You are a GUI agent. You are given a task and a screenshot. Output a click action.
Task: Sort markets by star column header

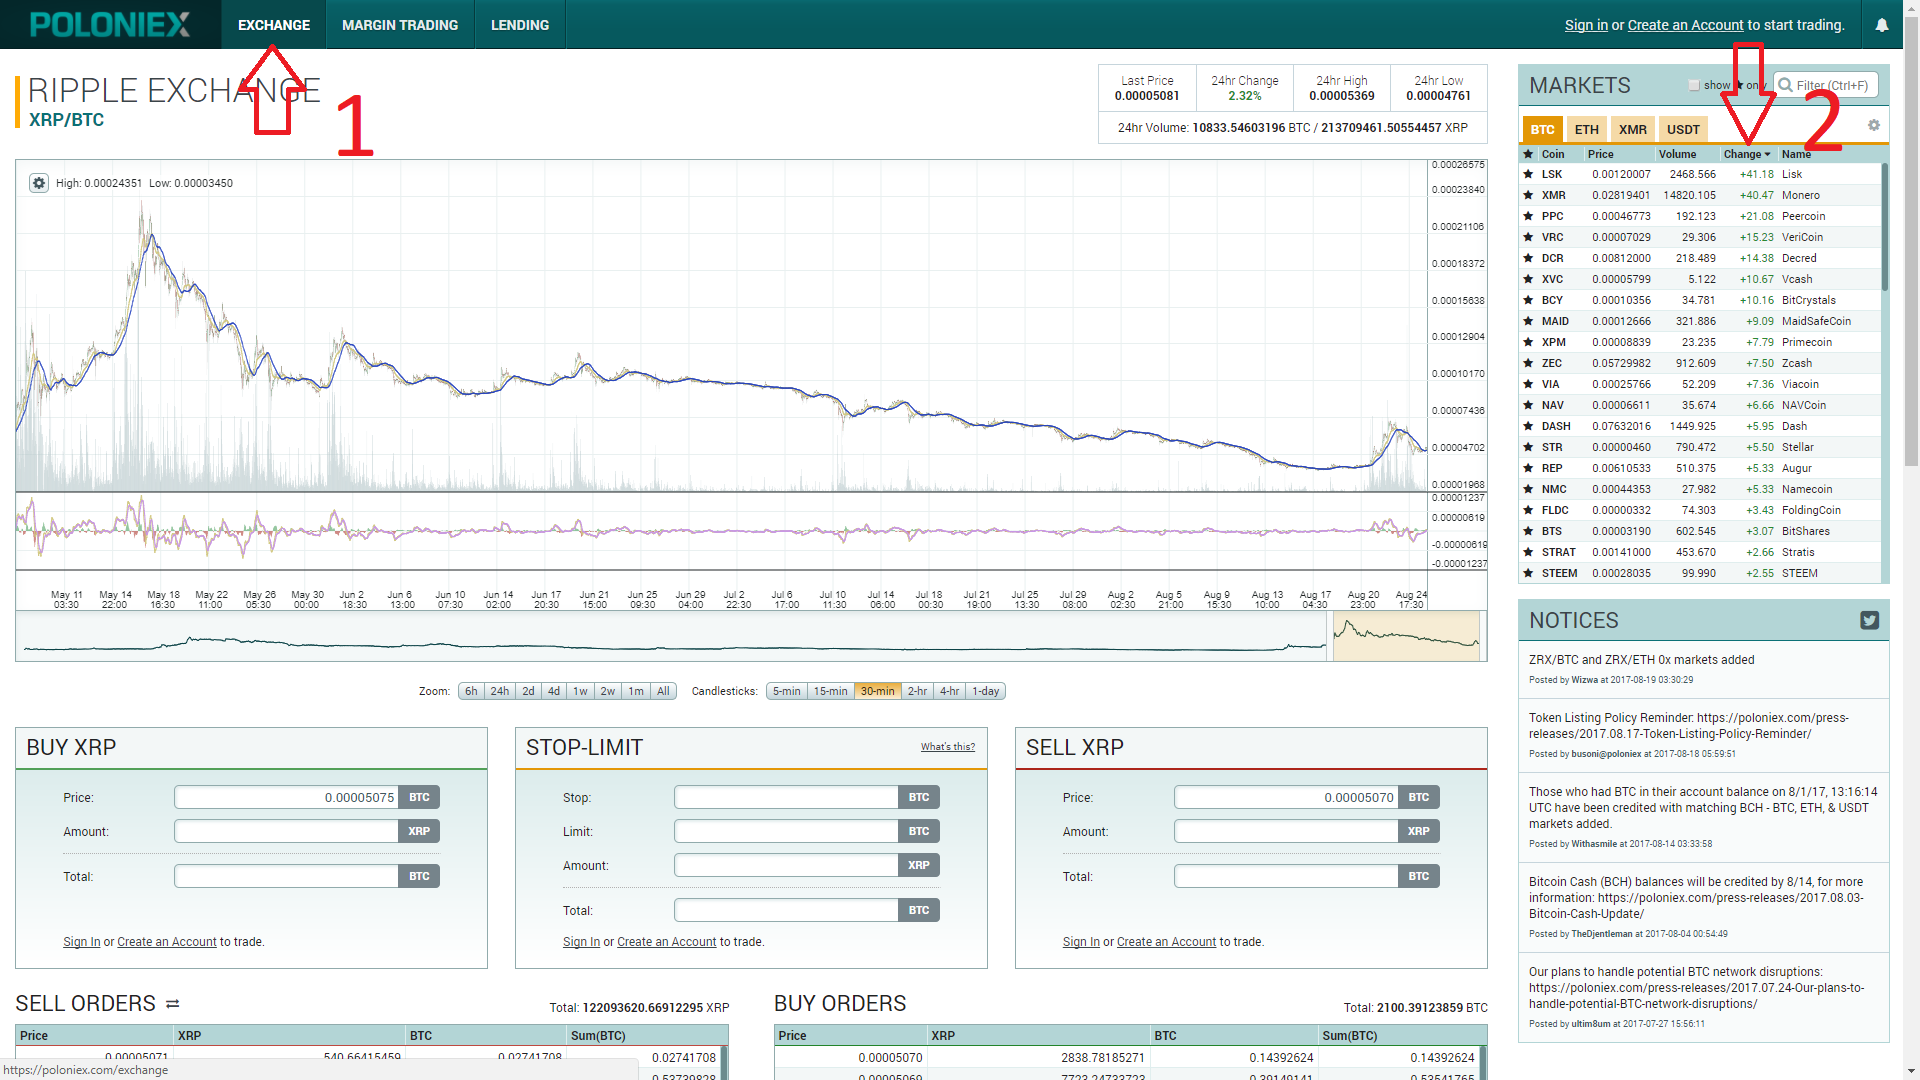pos(1528,154)
